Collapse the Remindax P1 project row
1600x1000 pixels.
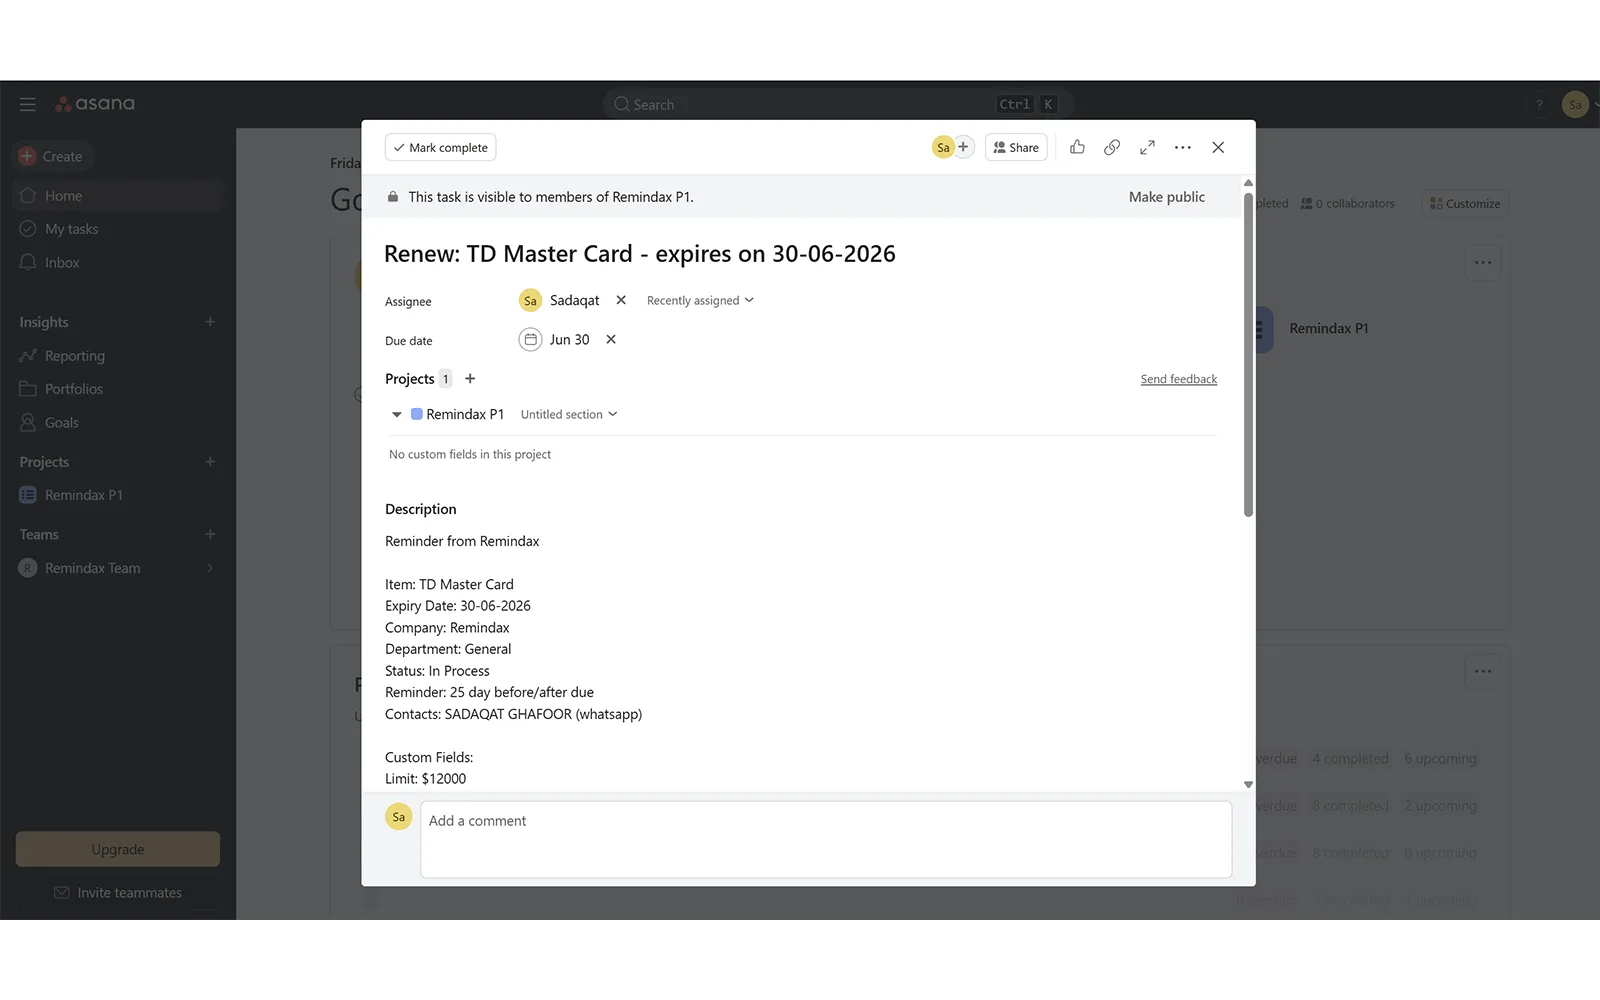397,415
